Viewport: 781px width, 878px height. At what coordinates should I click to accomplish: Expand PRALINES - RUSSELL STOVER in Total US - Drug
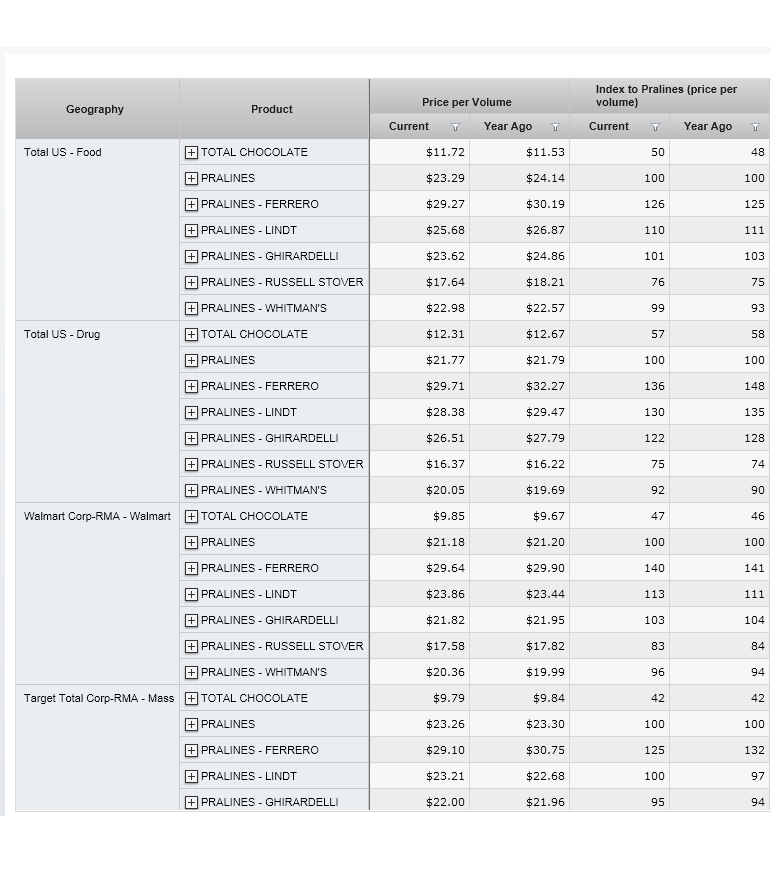[x=191, y=465]
